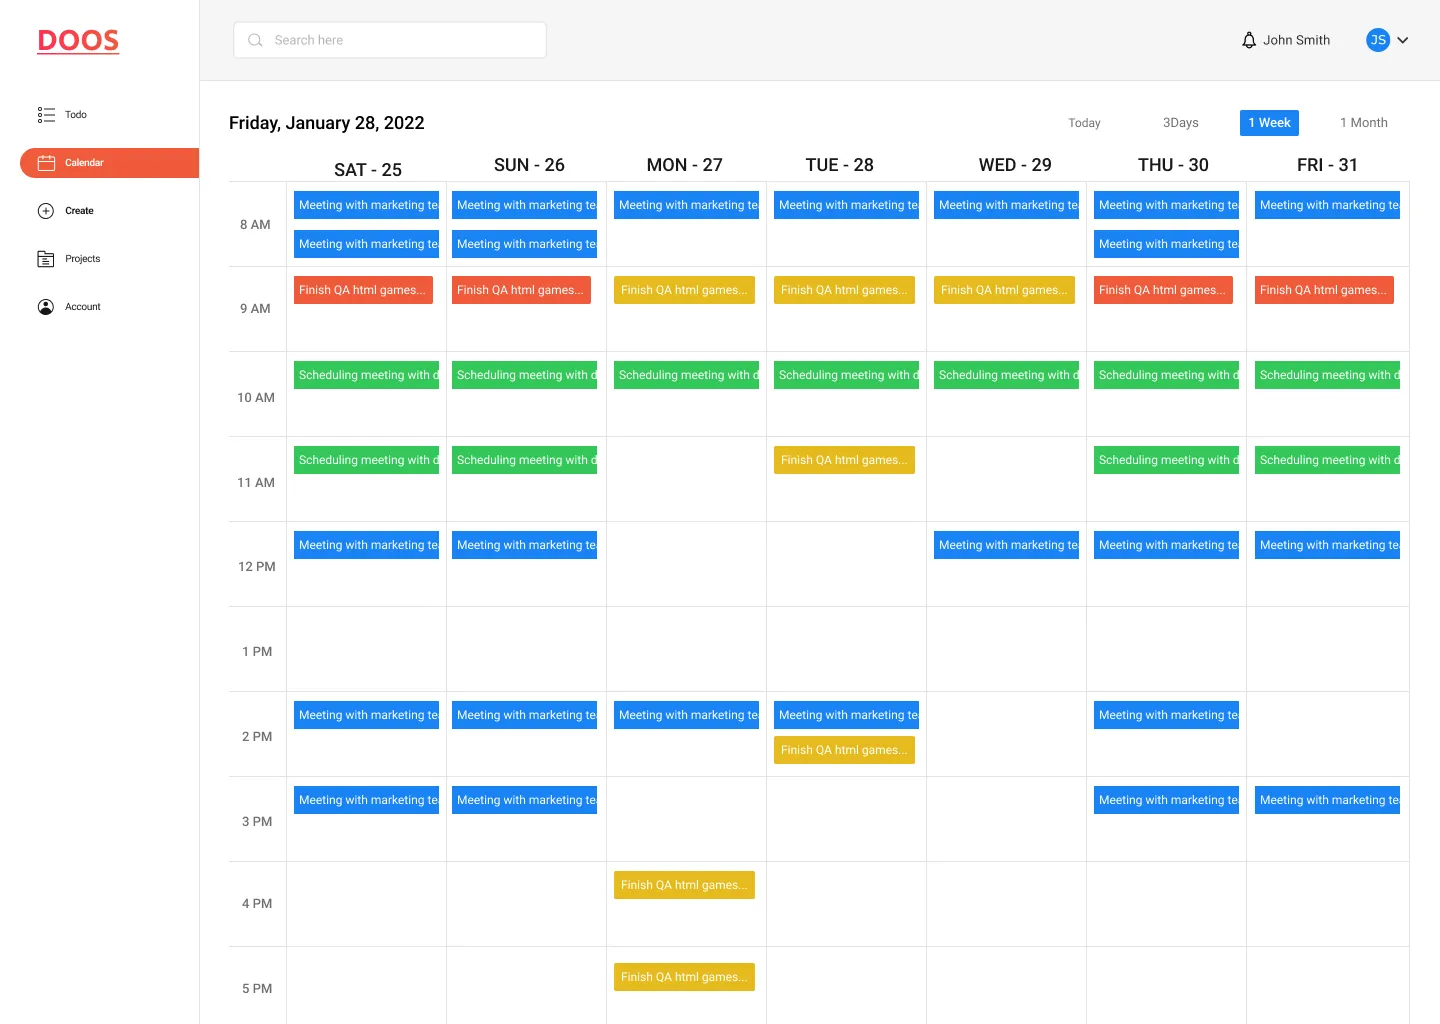Screen dimensions: 1440x1024
Task: Open the Projects menu item
Action: (83, 259)
